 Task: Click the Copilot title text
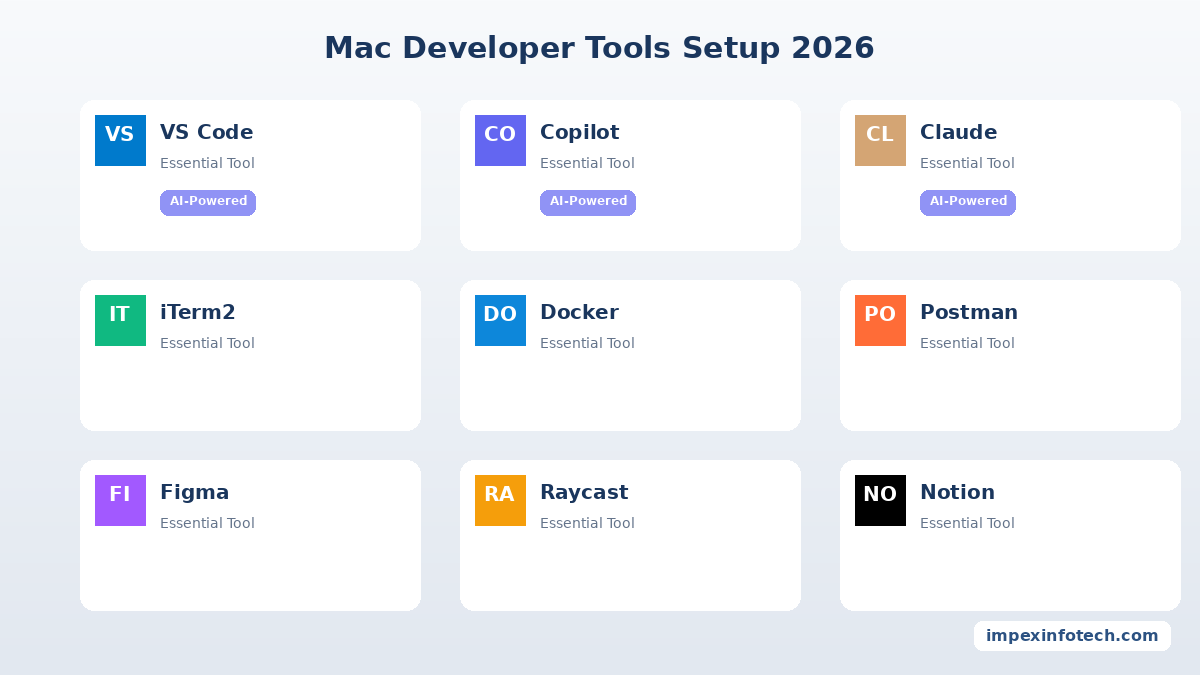click(580, 132)
